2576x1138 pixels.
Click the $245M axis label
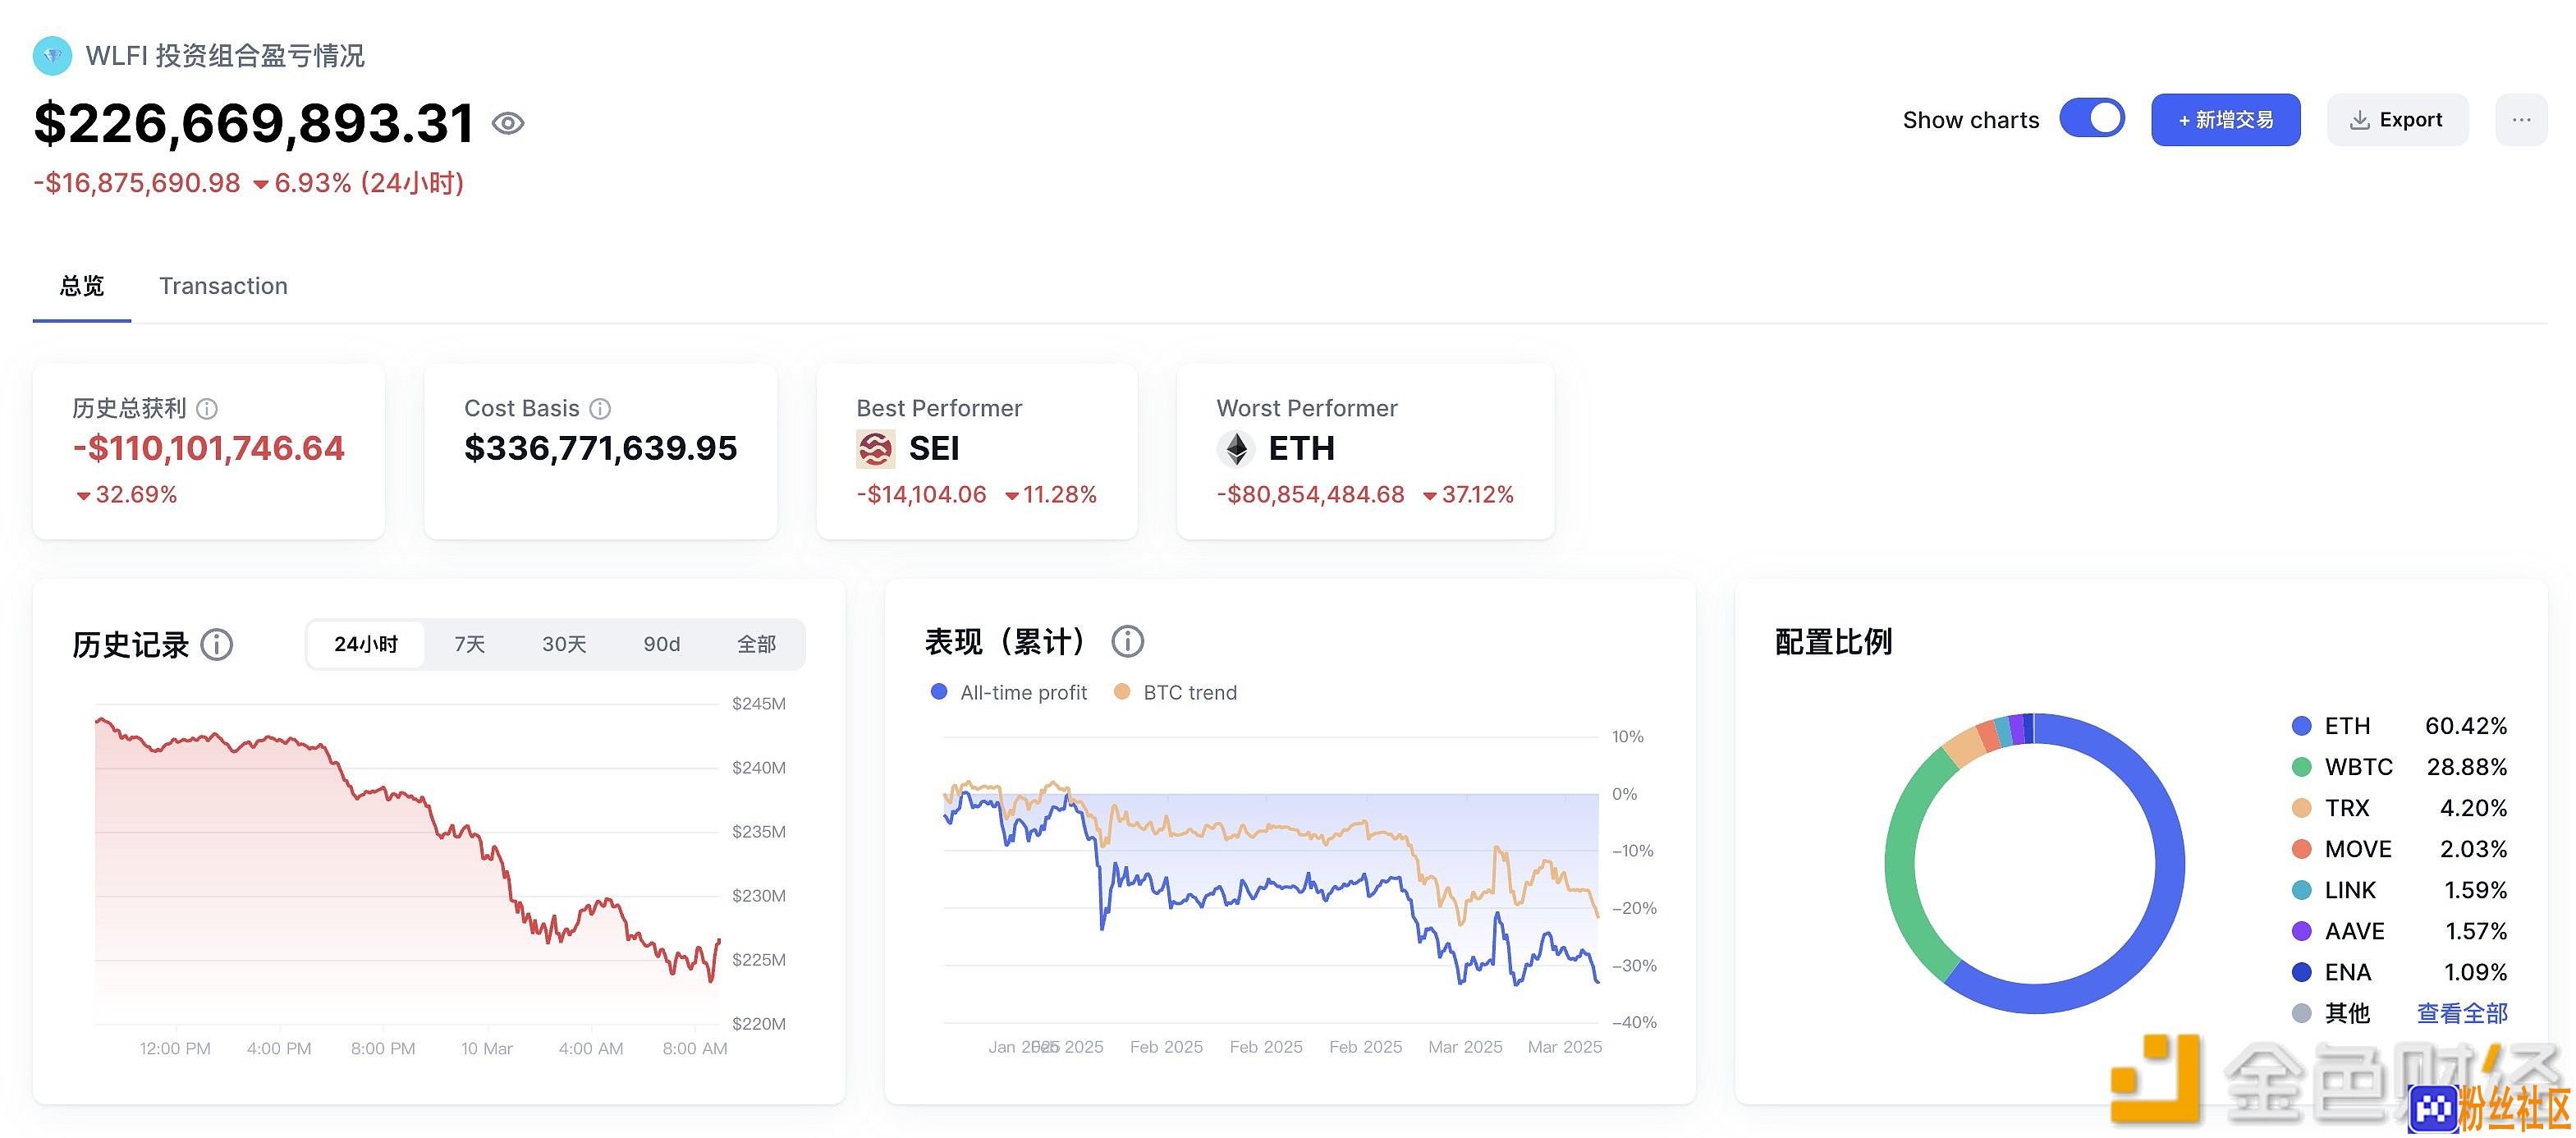coord(759,704)
